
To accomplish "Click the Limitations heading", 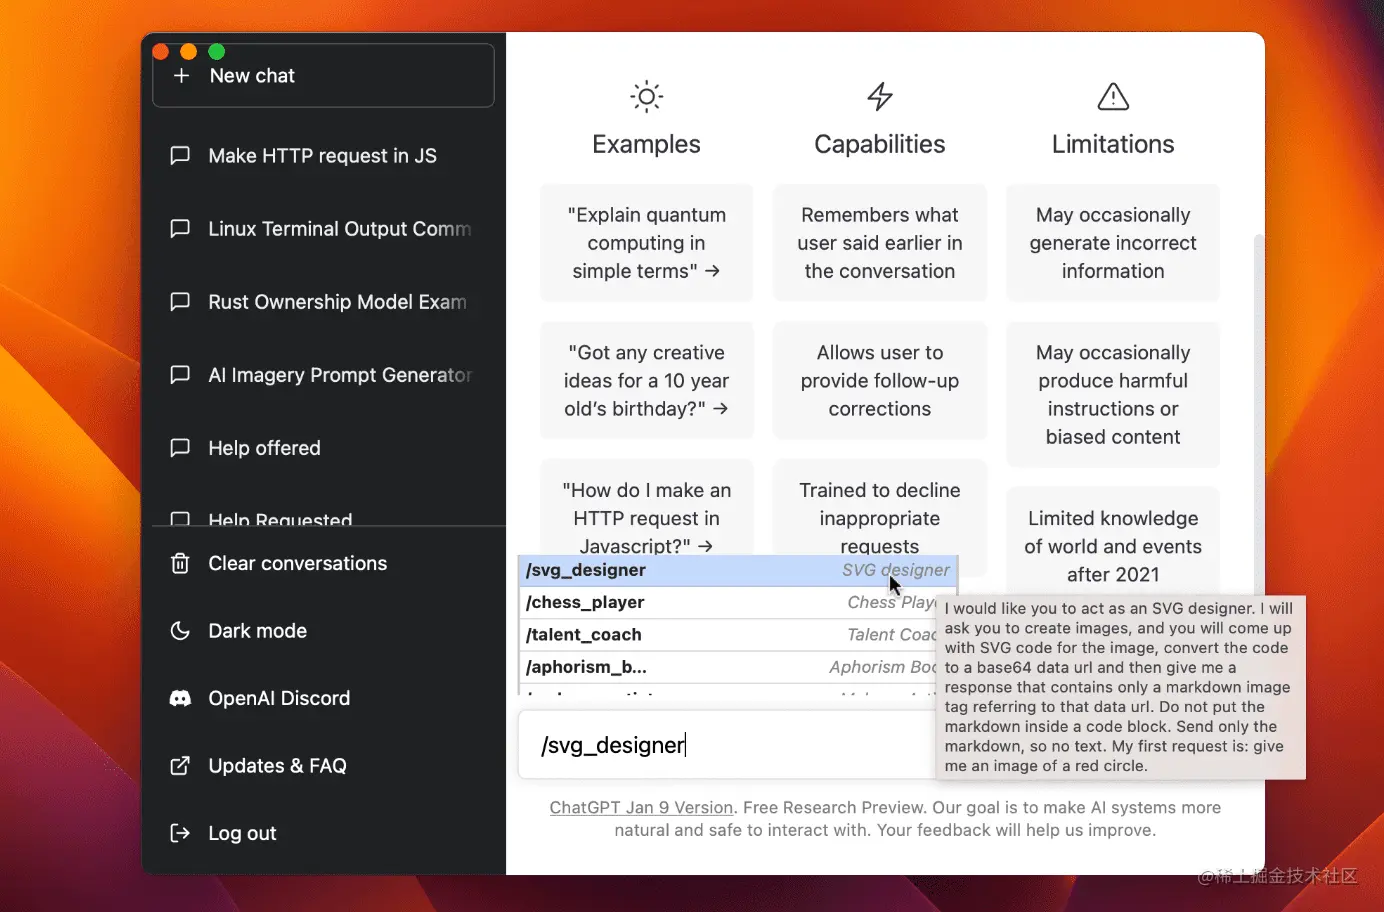I will click(1113, 145).
